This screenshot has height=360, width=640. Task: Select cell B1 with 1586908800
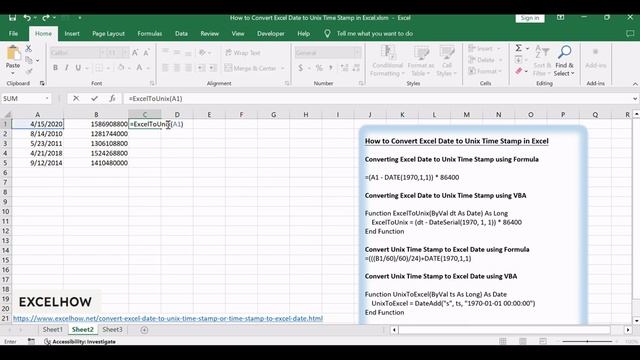[96, 124]
